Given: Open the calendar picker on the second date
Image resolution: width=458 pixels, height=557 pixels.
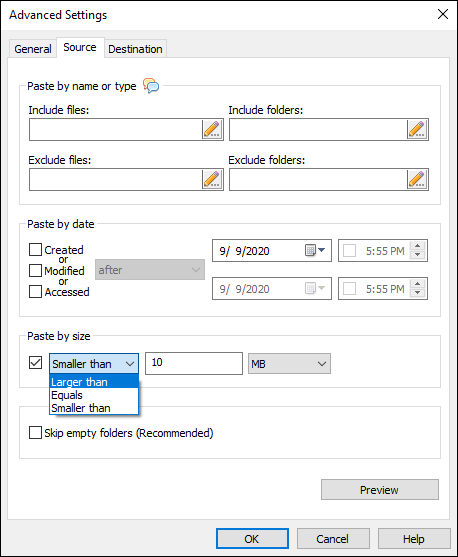Looking at the screenshot, I should pyautogui.click(x=315, y=288).
